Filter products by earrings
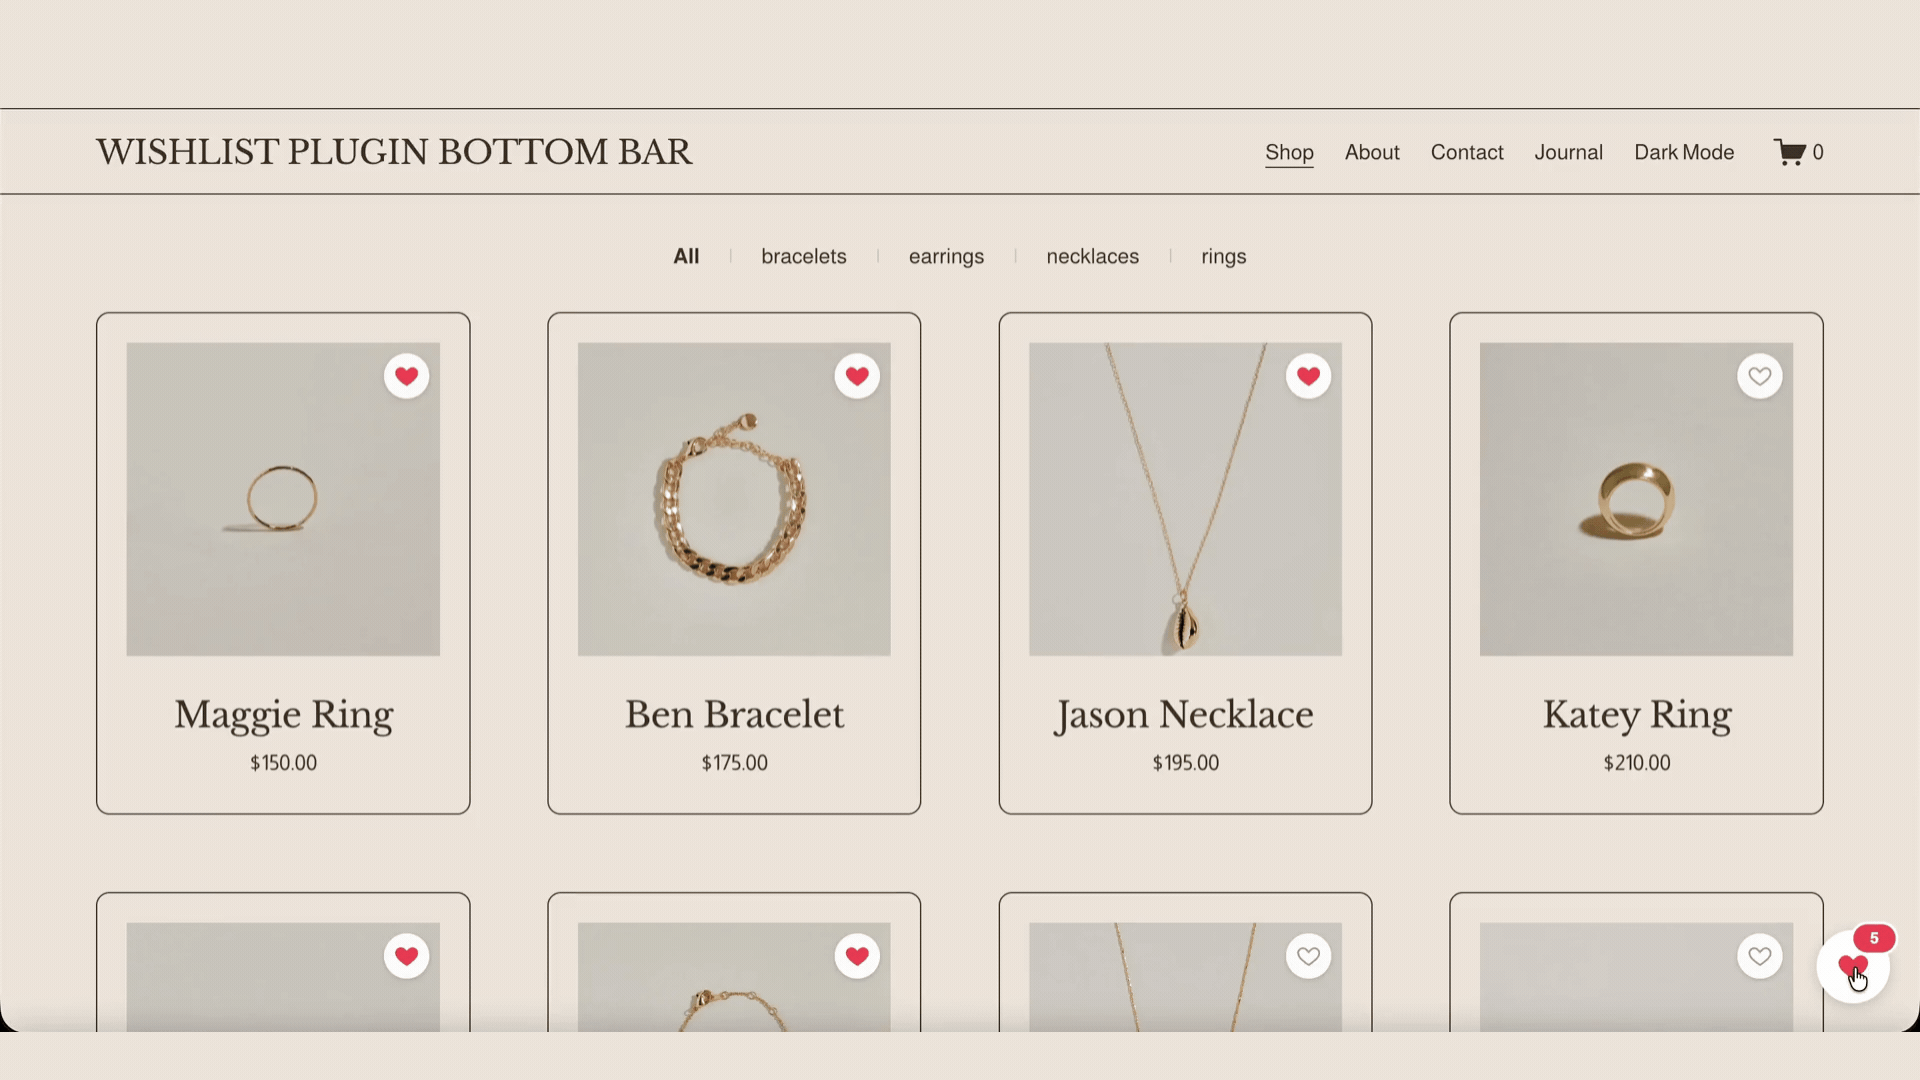1920x1080 pixels. (x=946, y=256)
